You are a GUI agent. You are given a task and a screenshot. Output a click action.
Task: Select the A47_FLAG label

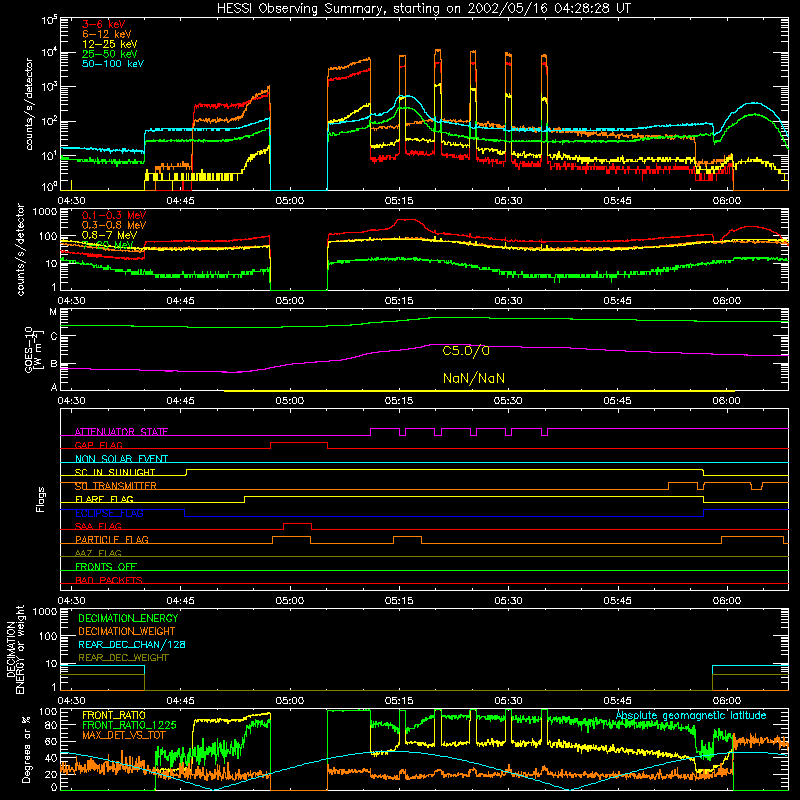pyautogui.click(x=98, y=554)
